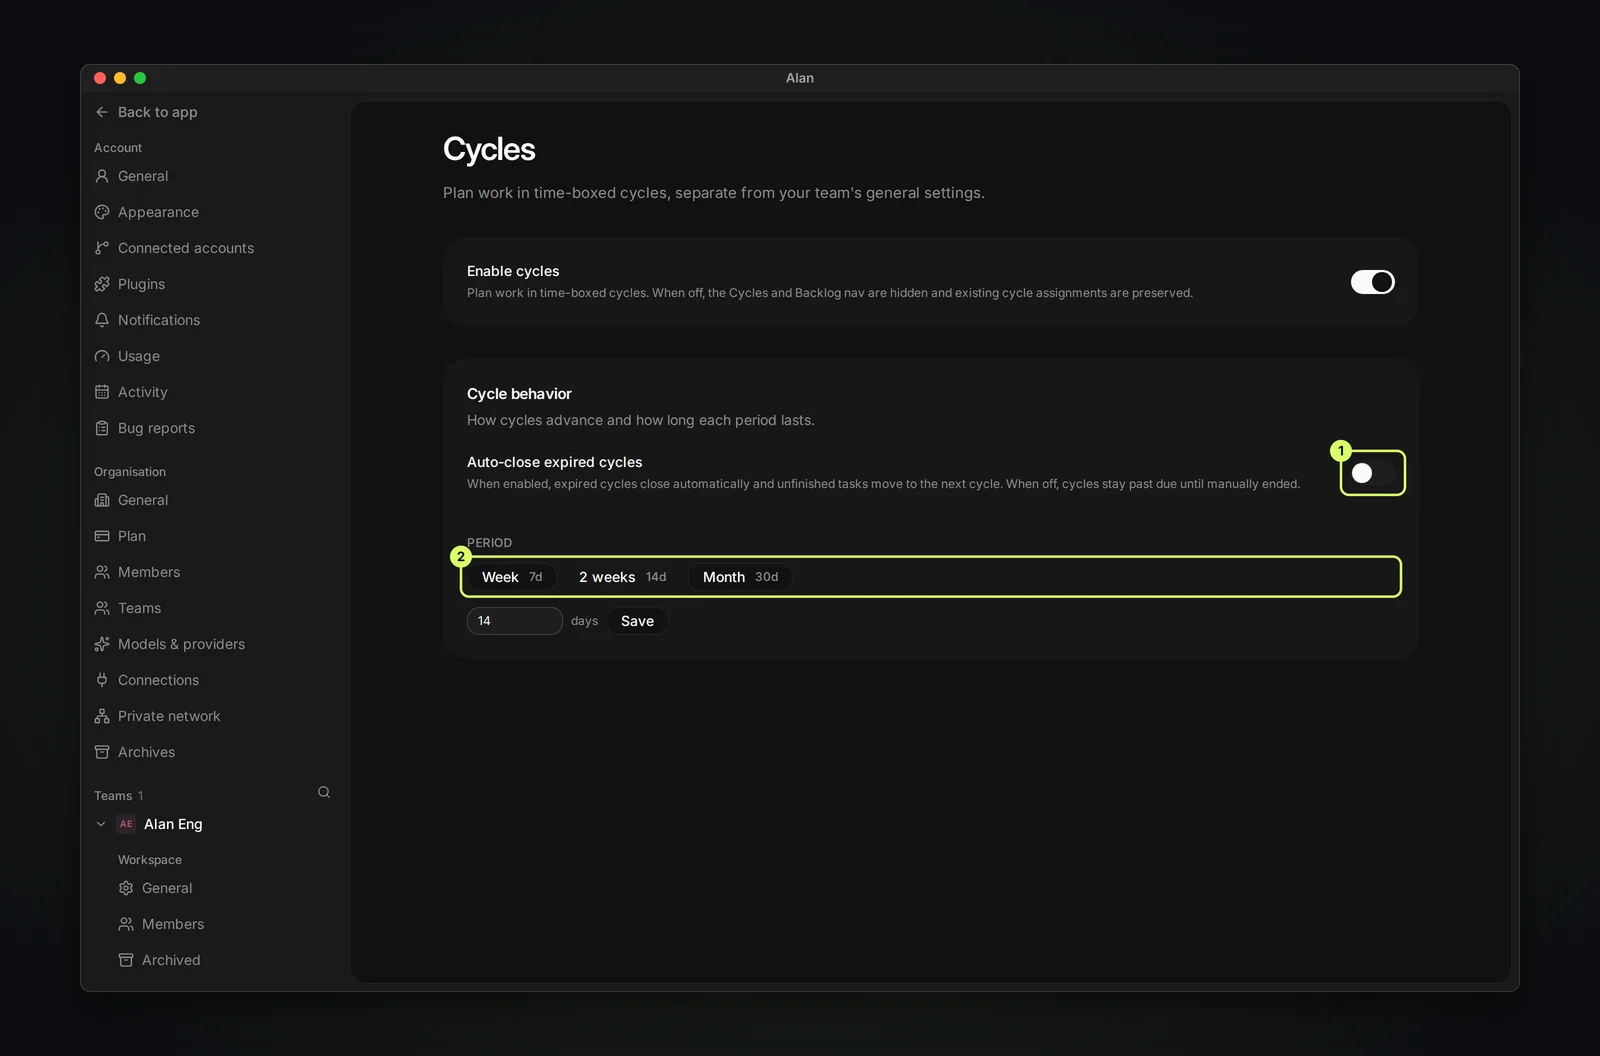Viewport: 1600px width, 1056px height.
Task: Click the Back to app link
Action: click(x=147, y=112)
